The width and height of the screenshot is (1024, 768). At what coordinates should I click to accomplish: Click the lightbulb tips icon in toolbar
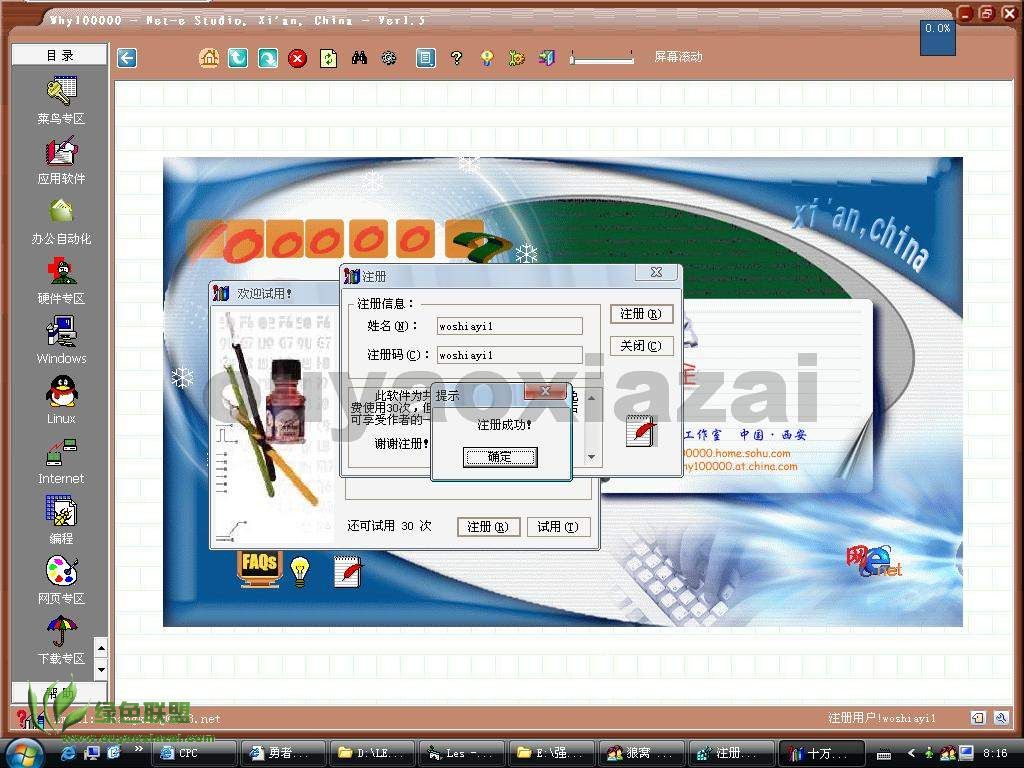(x=487, y=58)
